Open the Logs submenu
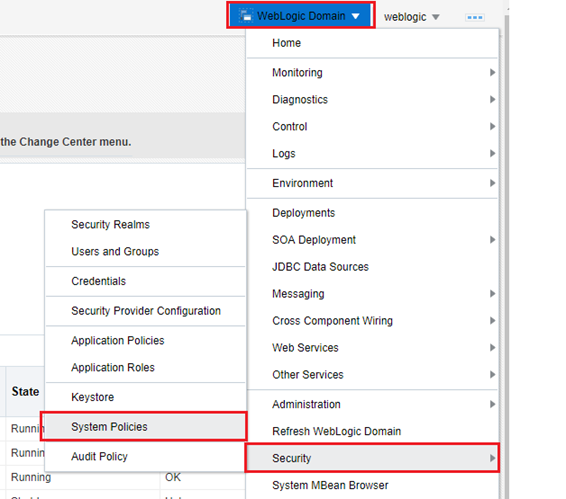The height and width of the screenshot is (499, 566). point(373,153)
